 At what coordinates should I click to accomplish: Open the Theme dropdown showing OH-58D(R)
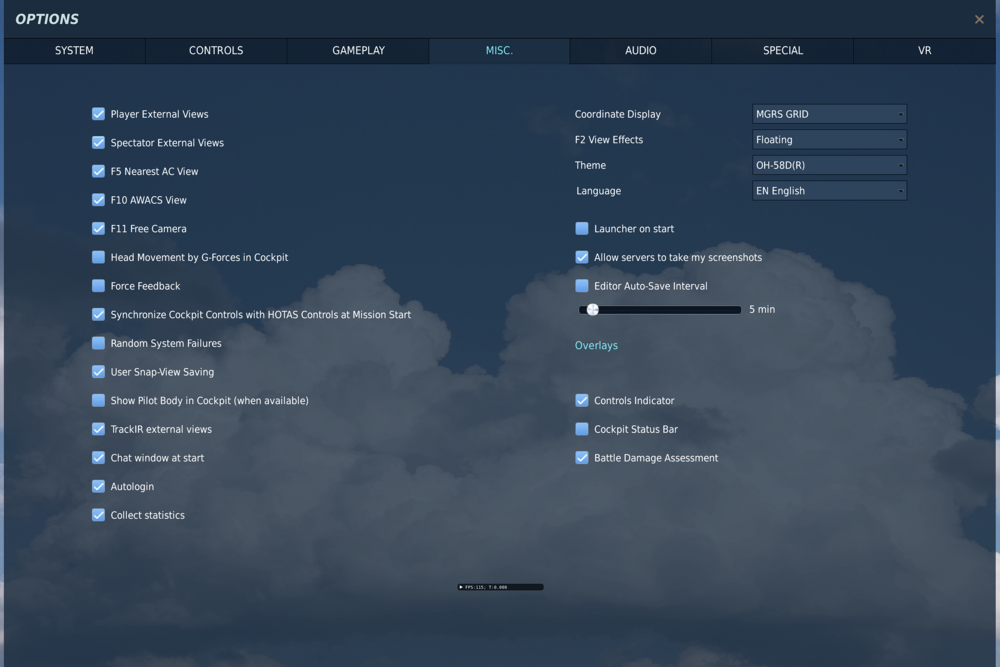(829, 165)
